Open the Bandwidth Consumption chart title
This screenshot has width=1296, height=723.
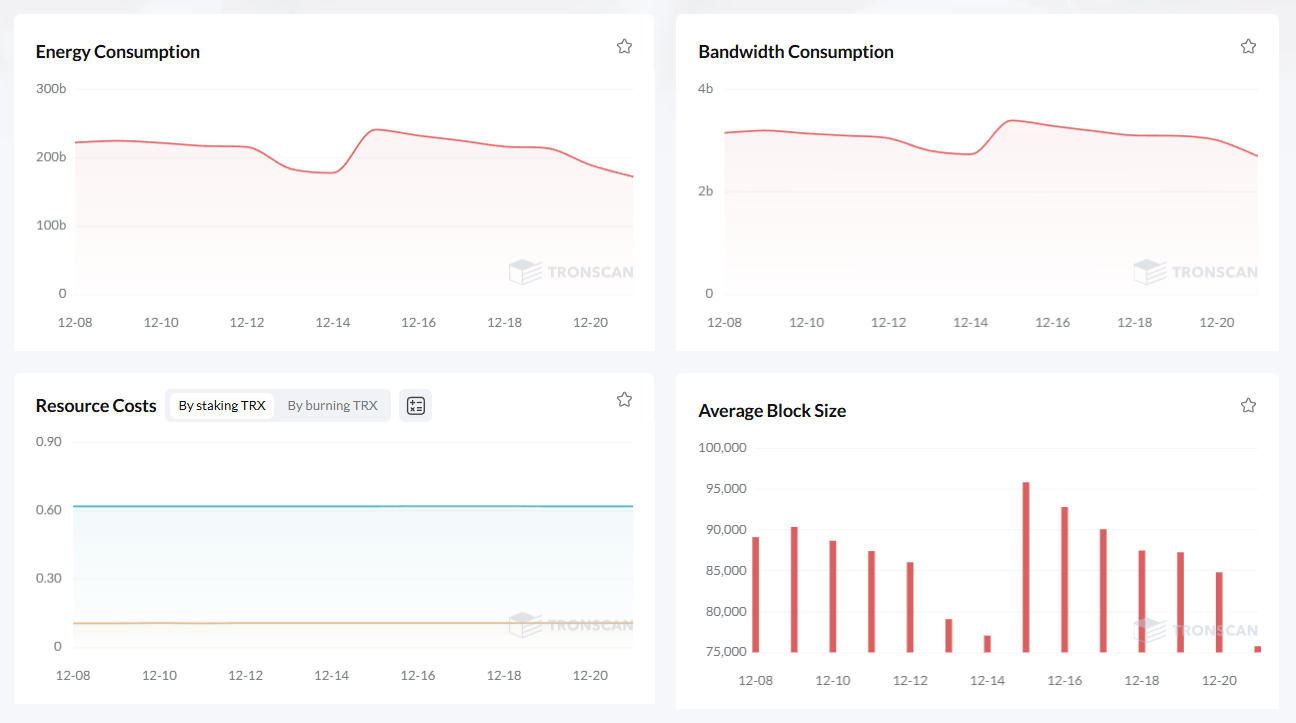(x=796, y=52)
